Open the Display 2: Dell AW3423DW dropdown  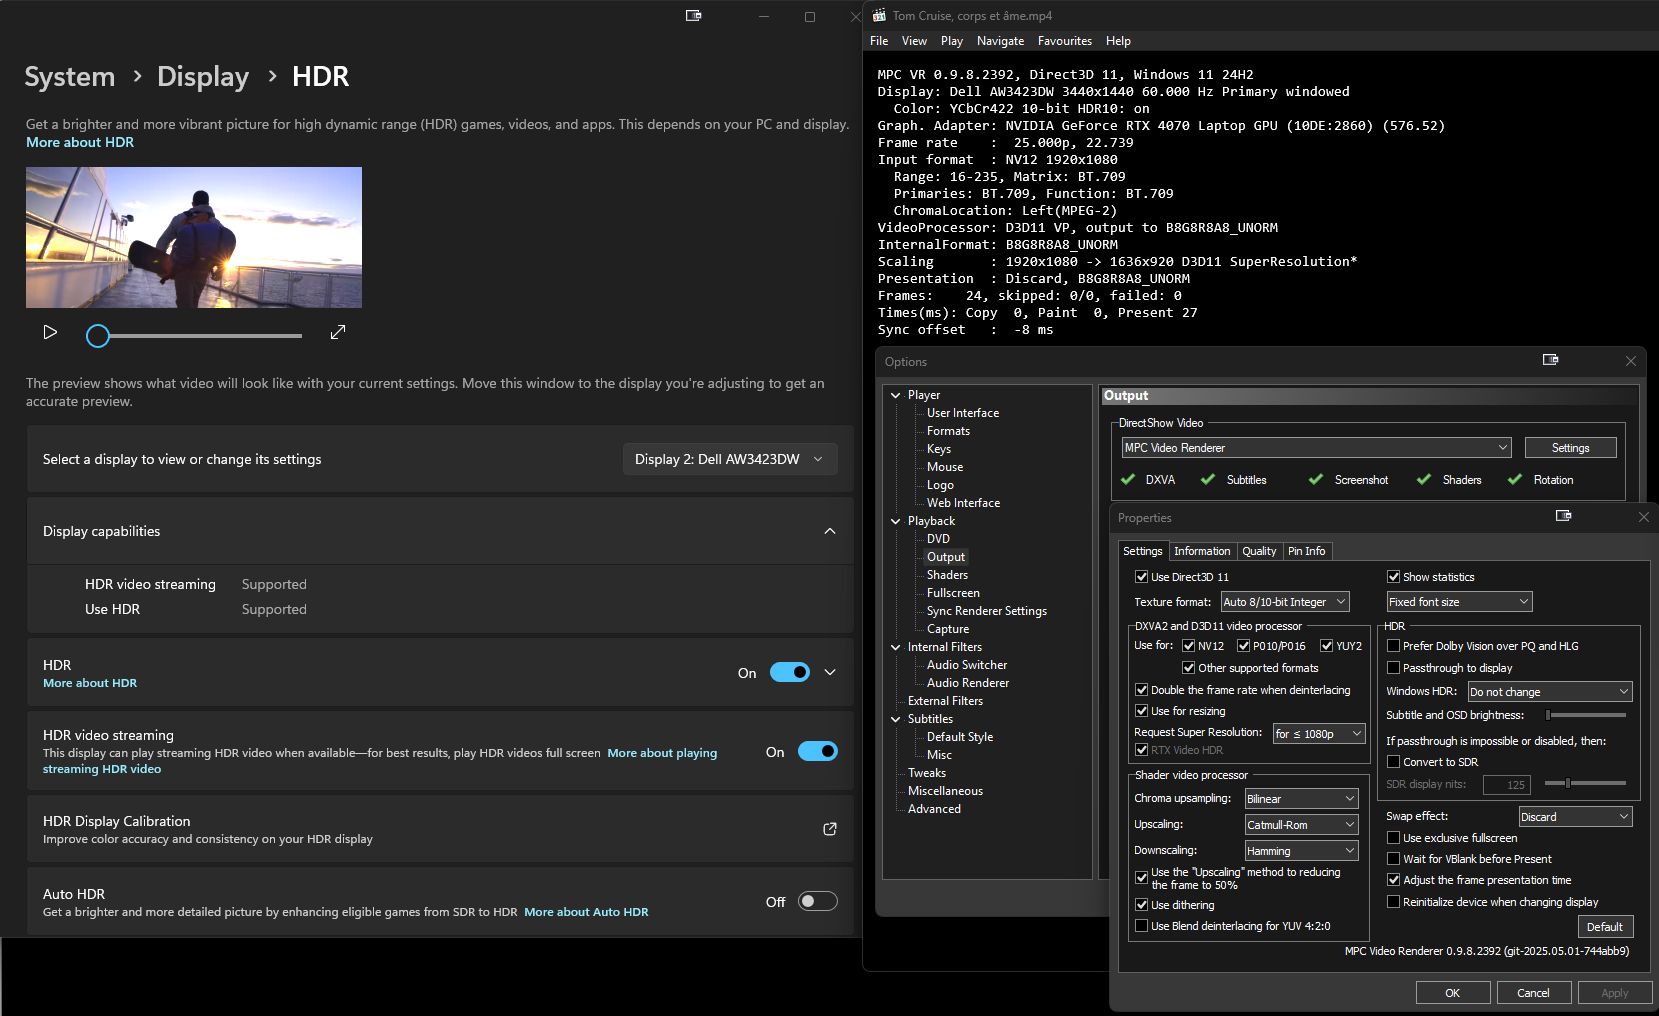(x=729, y=459)
